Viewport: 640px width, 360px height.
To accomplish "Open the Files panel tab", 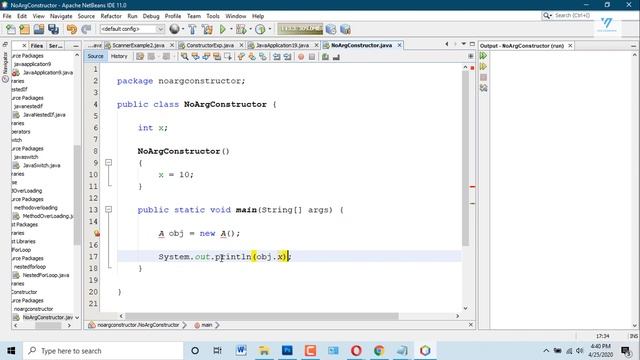I will [37, 46].
